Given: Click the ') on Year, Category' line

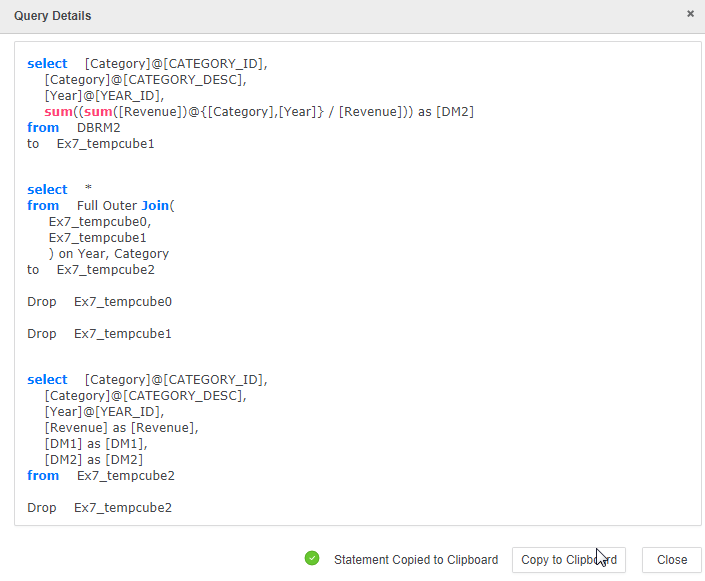Looking at the screenshot, I should point(108,254).
